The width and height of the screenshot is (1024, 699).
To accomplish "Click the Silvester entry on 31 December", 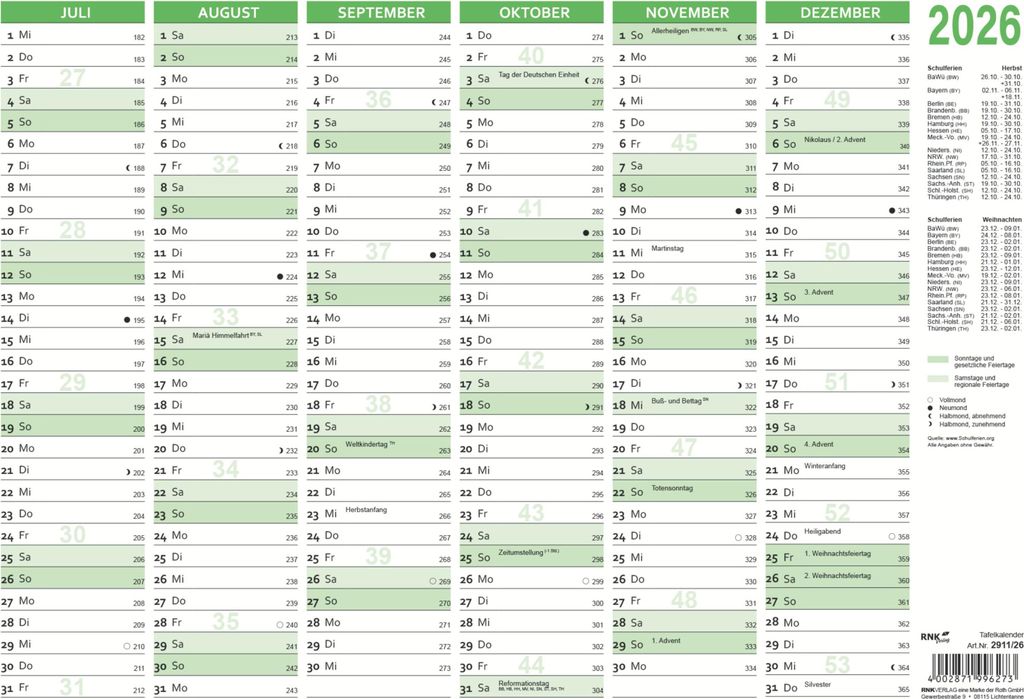I will (818, 685).
